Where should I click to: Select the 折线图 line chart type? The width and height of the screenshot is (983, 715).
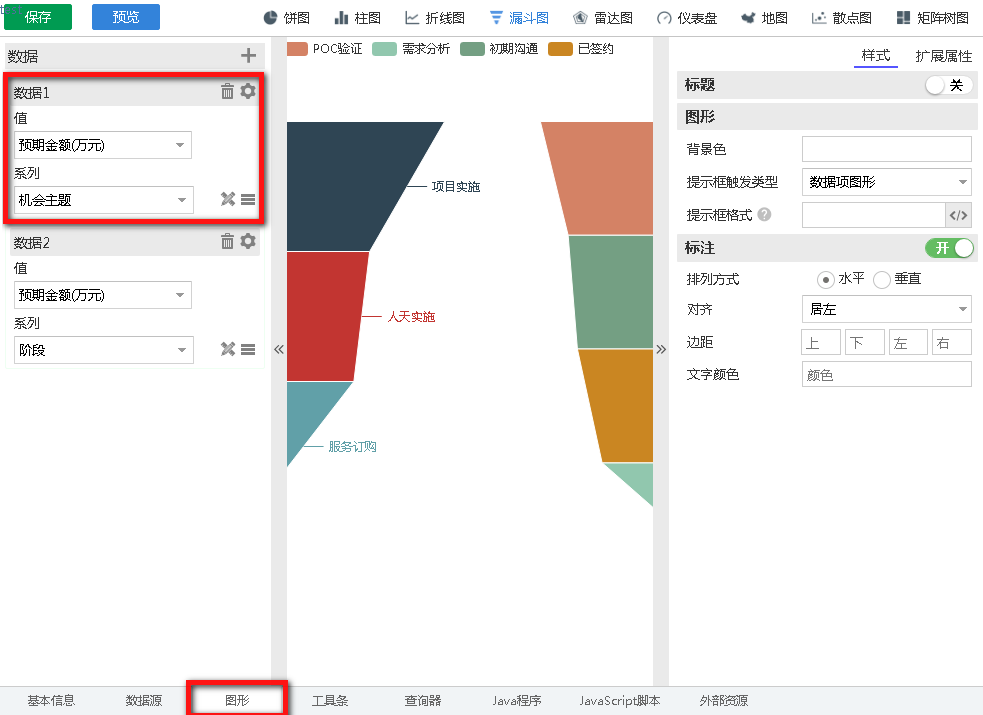pyautogui.click(x=434, y=18)
